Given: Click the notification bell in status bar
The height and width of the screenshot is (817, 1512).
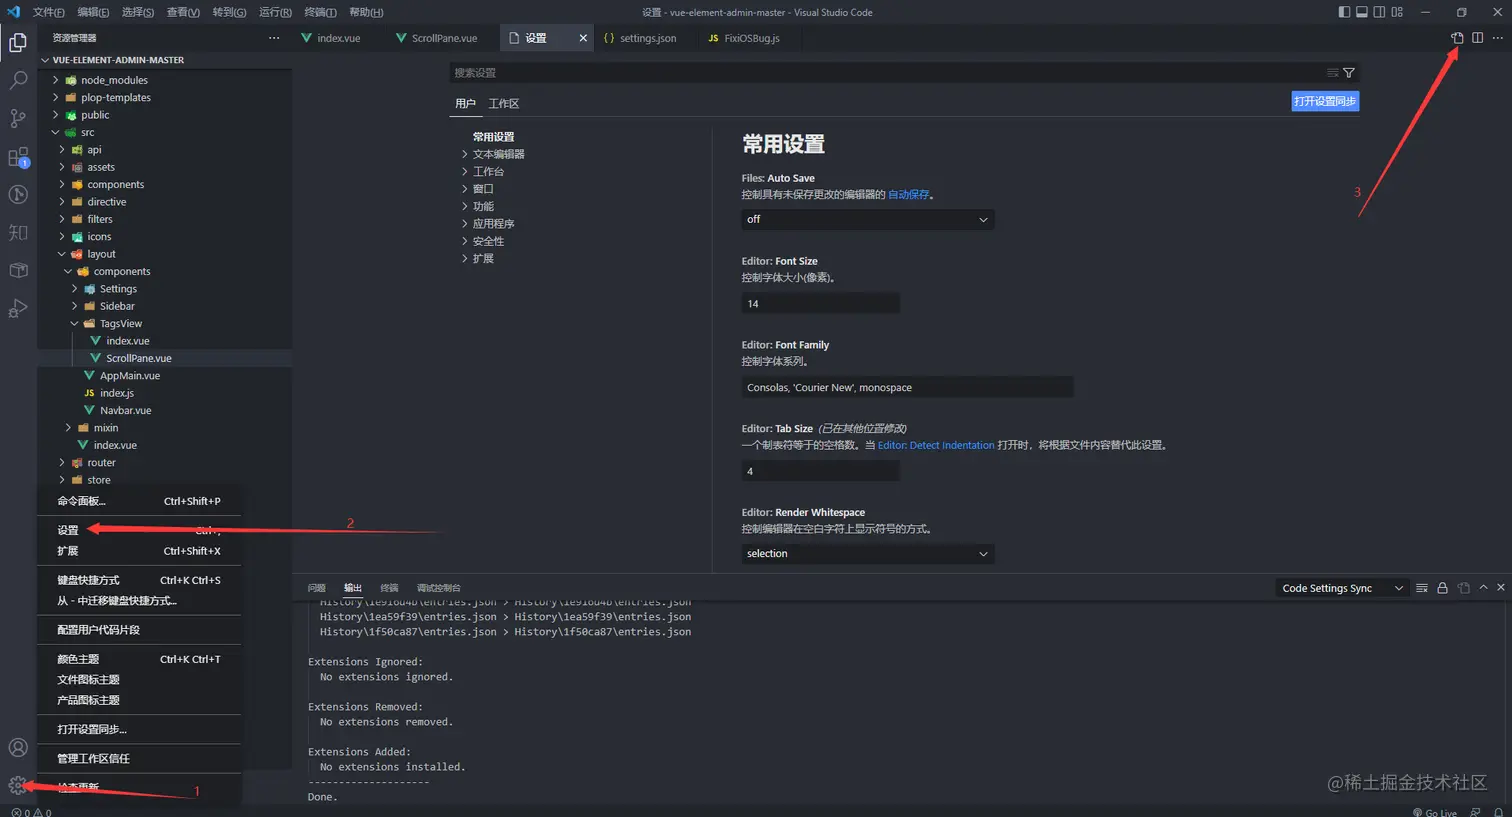Looking at the screenshot, I should coord(1498,812).
